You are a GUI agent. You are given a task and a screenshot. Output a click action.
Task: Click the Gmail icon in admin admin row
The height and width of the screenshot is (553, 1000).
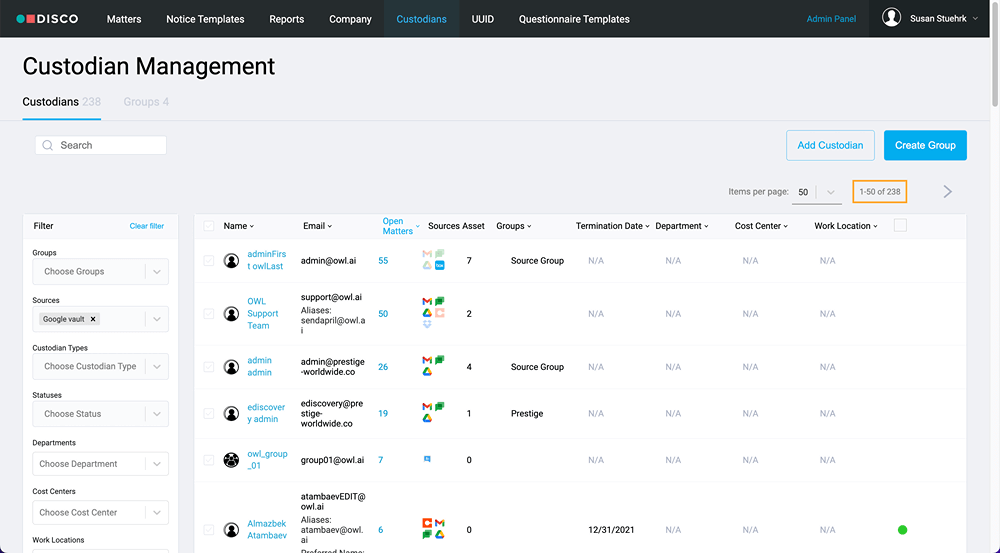(427, 360)
